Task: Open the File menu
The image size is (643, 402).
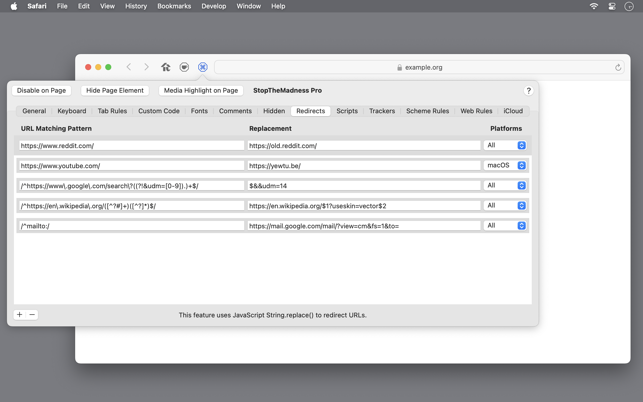Action: coord(62,6)
